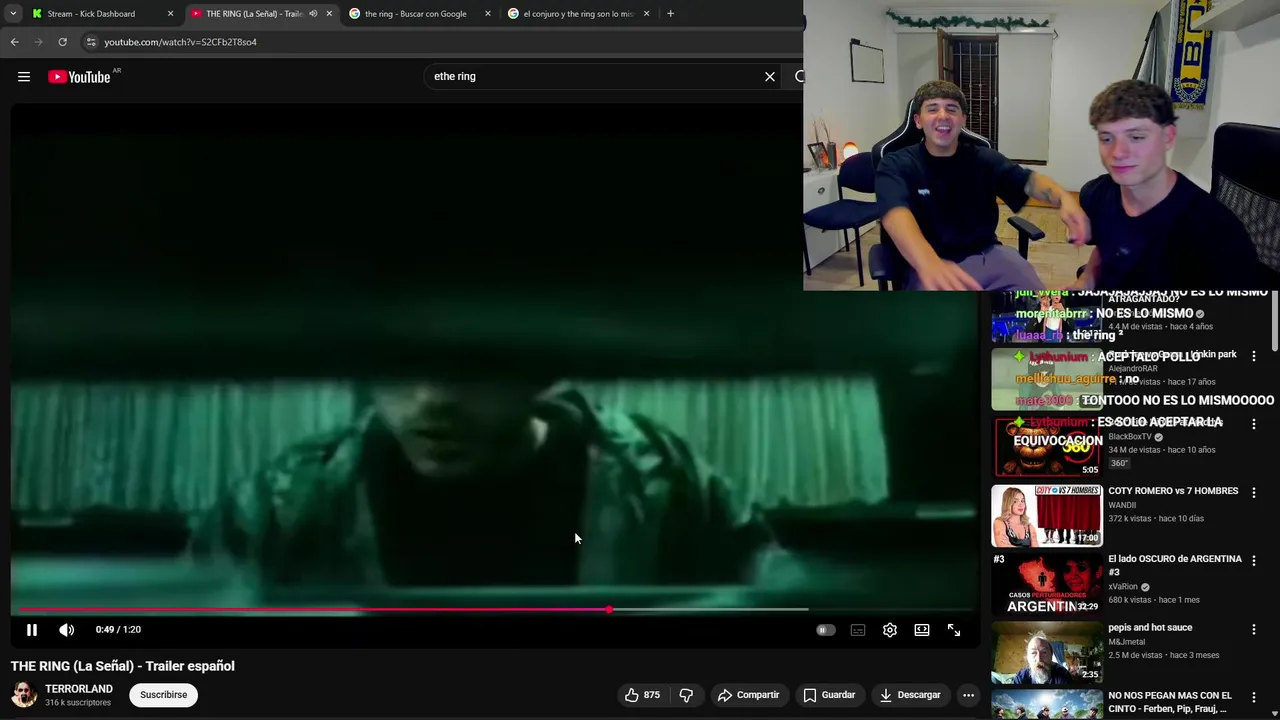Switch to el conjuro y the ring tab

[578, 14]
